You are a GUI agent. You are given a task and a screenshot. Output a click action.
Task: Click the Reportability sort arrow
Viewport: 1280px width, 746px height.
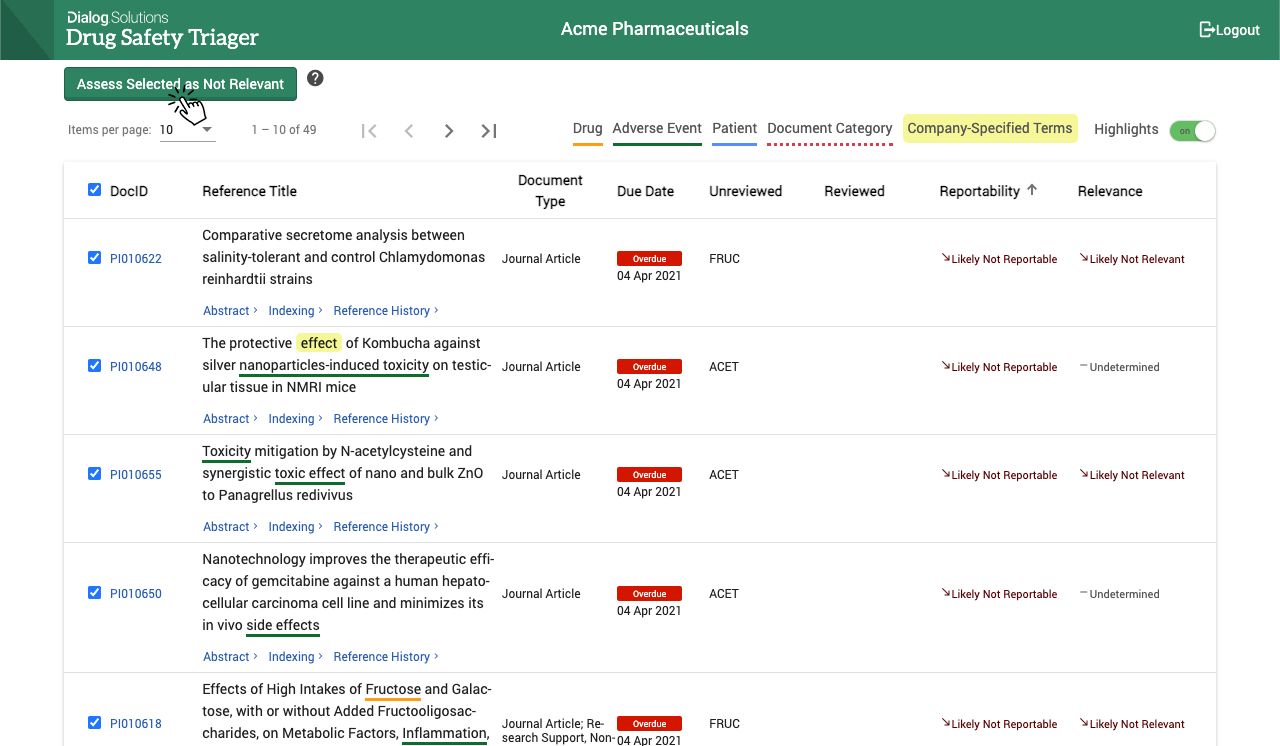point(1032,190)
